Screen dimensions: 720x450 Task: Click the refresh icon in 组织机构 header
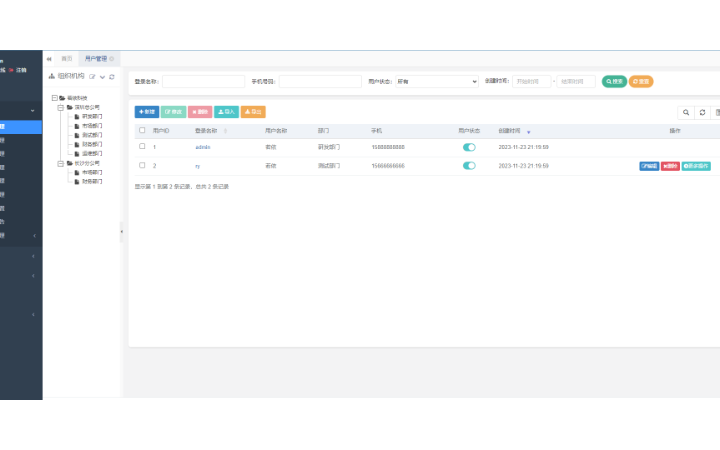pos(112,76)
